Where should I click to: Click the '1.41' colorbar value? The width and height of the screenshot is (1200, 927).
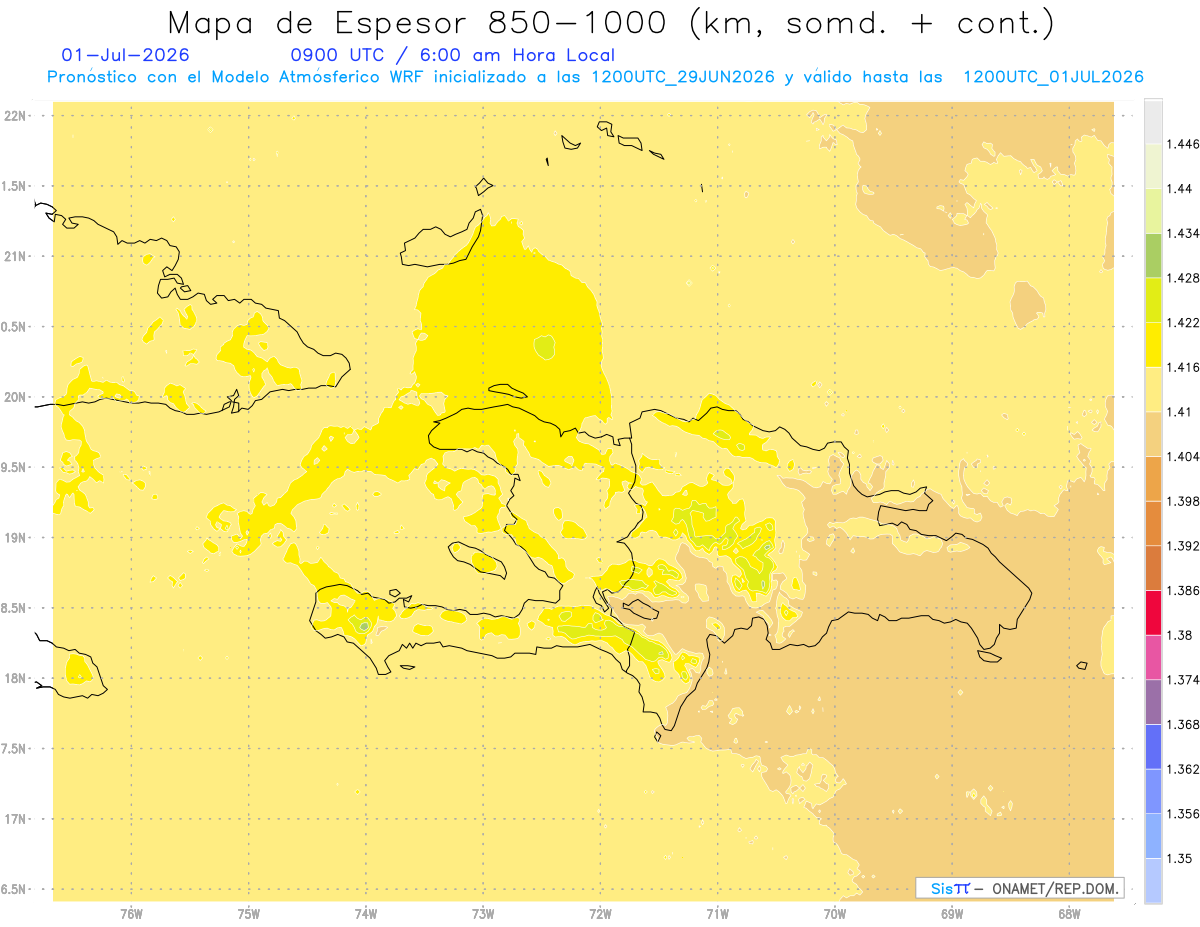1180,412
